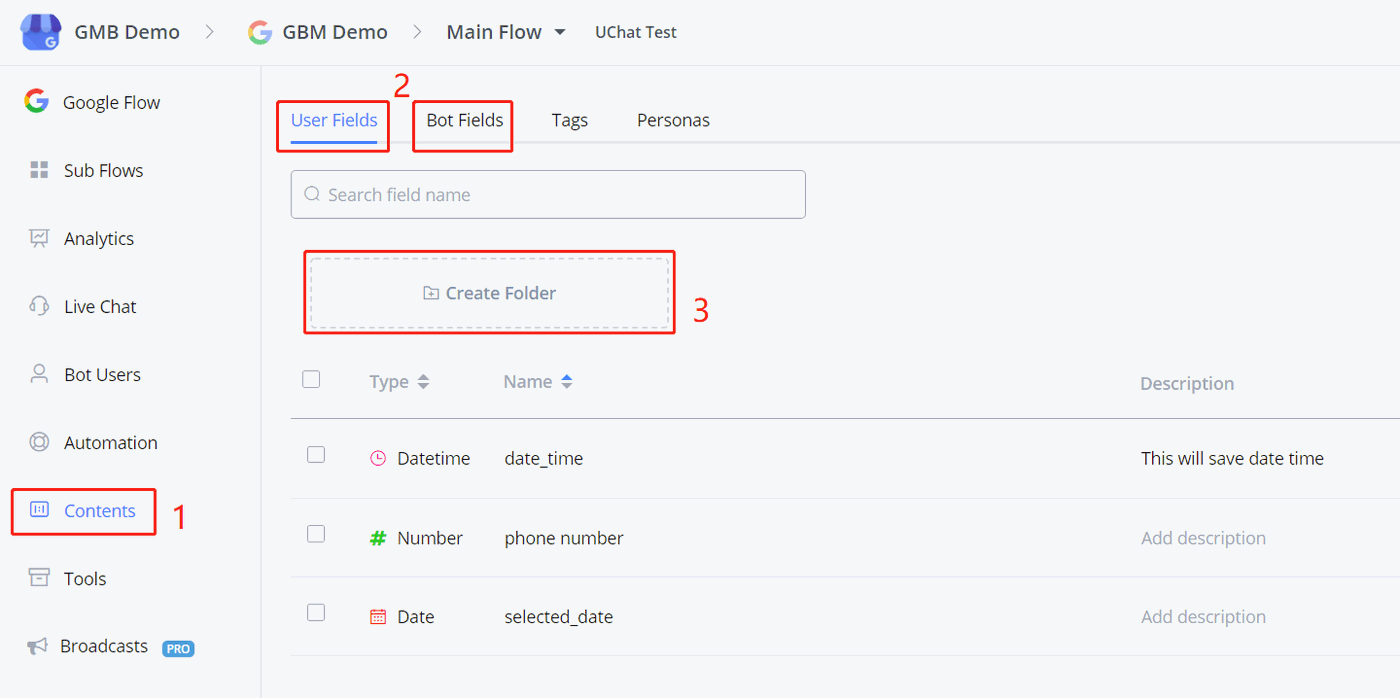Image resolution: width=1400 pixels, height=698 pixels.
Task: Open the Personas tab
Action: click(673, 121)
